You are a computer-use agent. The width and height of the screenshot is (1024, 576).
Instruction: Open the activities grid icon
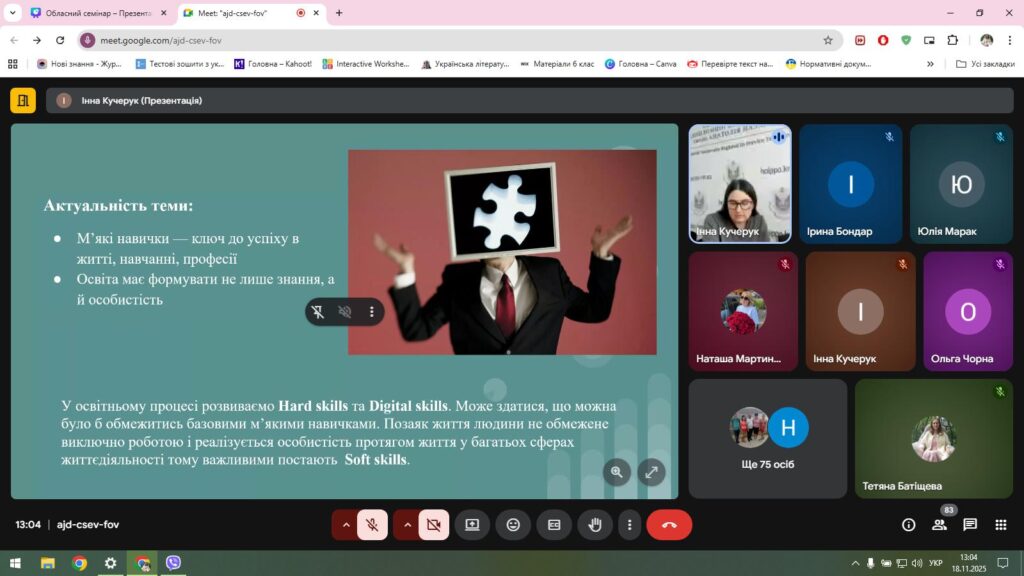pos(1000,524)
